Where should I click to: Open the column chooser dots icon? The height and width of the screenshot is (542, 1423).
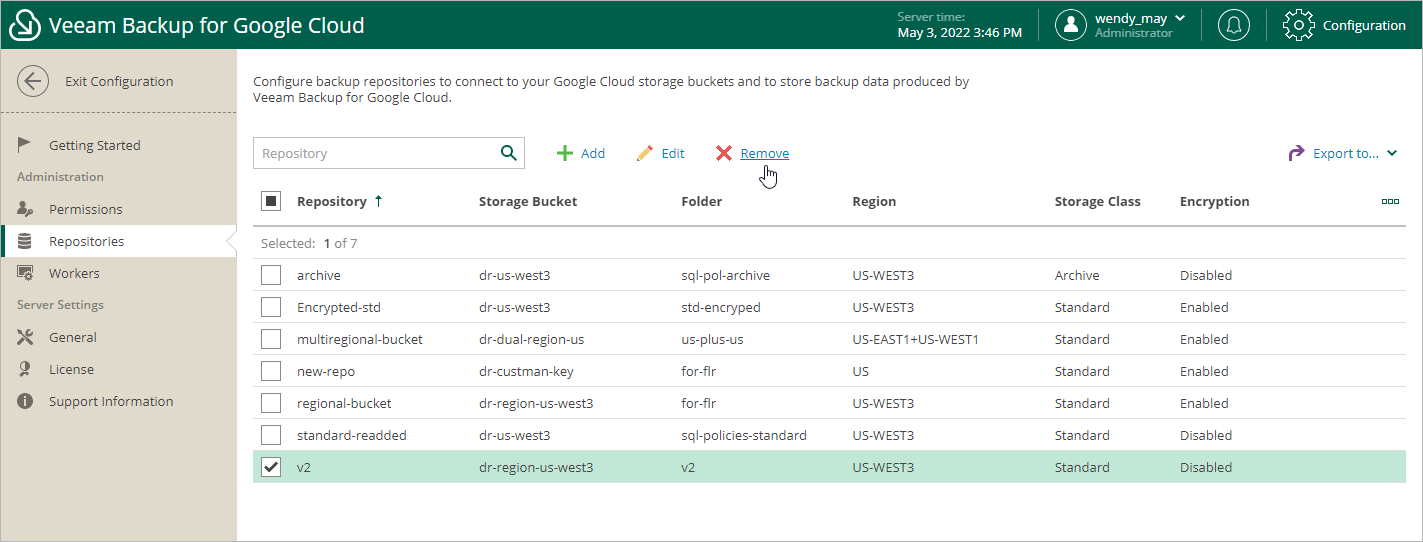(1390, 201)
